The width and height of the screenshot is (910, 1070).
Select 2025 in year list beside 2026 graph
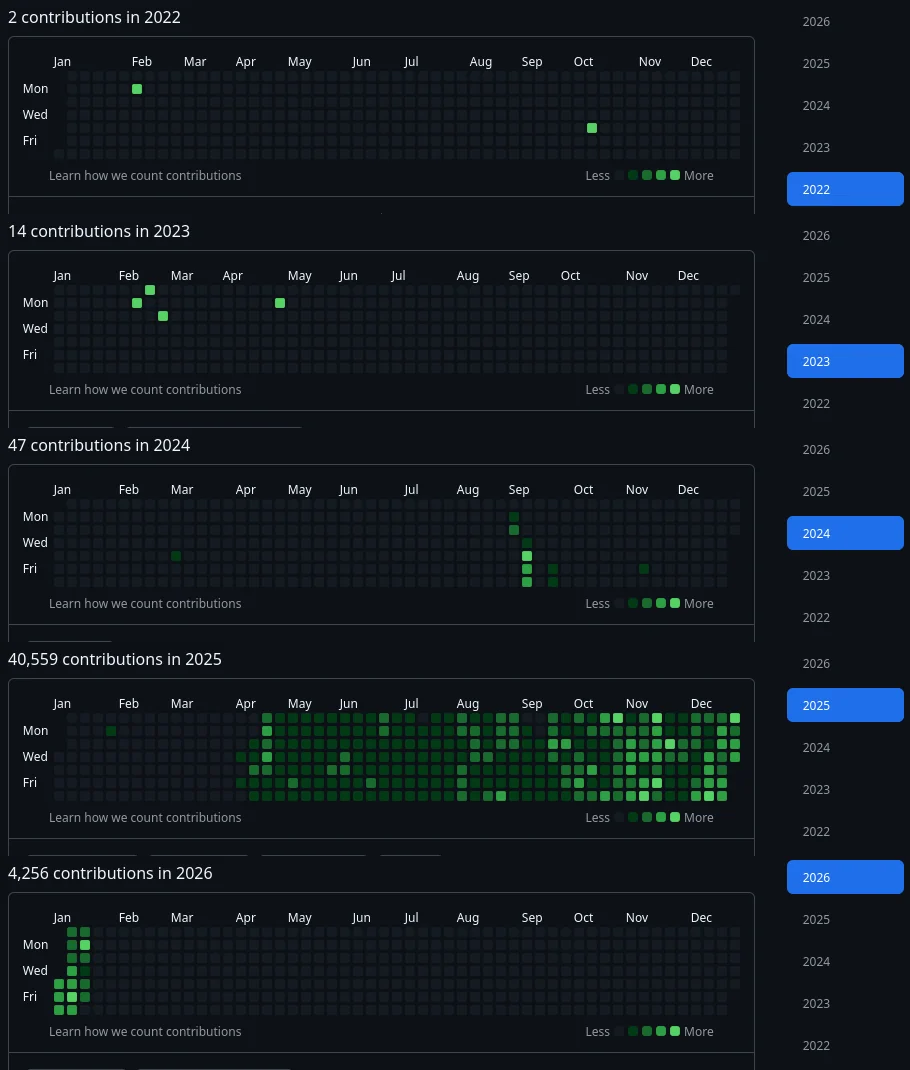pyautogui.click(x=816, y=919)
